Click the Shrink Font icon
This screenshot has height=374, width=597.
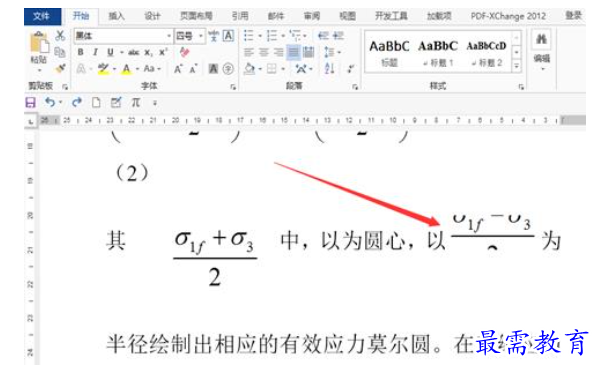point(193,69)
